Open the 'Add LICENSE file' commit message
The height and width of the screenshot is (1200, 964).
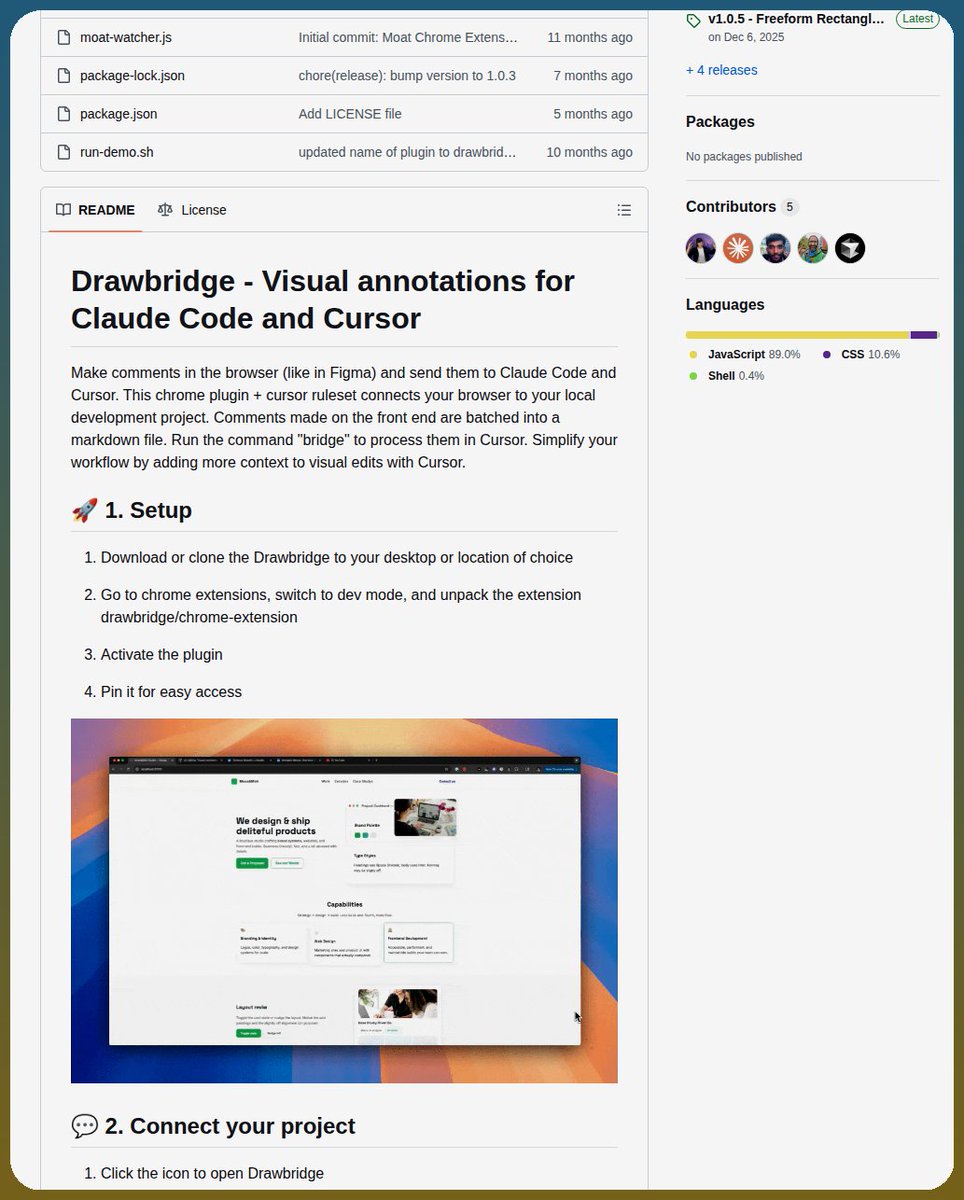[350, 113]
